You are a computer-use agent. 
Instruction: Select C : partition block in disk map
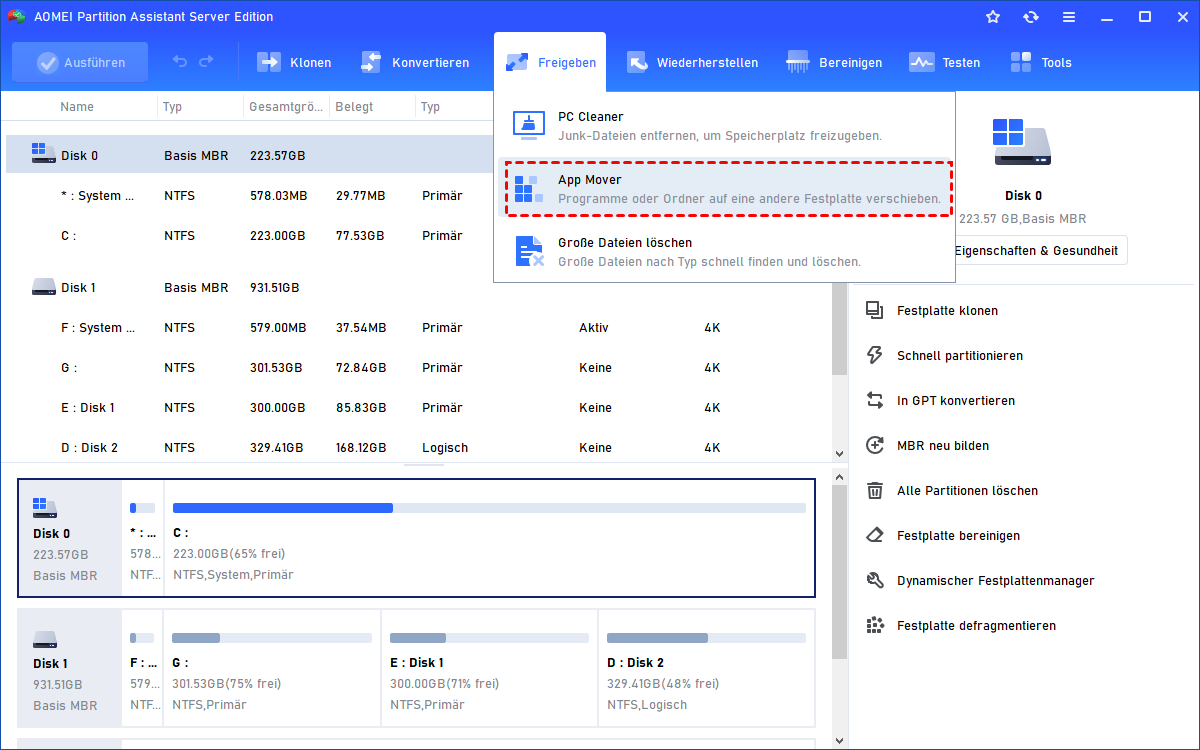click(489, 538)
